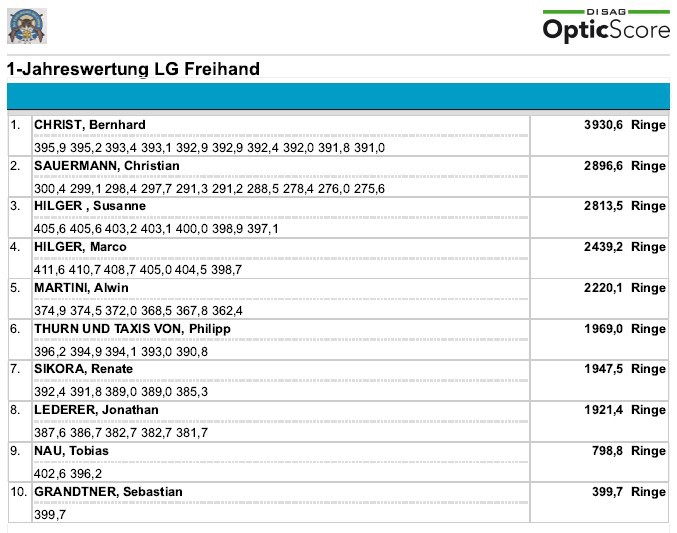Select LEDERER, Jonathan row name
This screenshot has width=677, height=533.
click(96, 410)
